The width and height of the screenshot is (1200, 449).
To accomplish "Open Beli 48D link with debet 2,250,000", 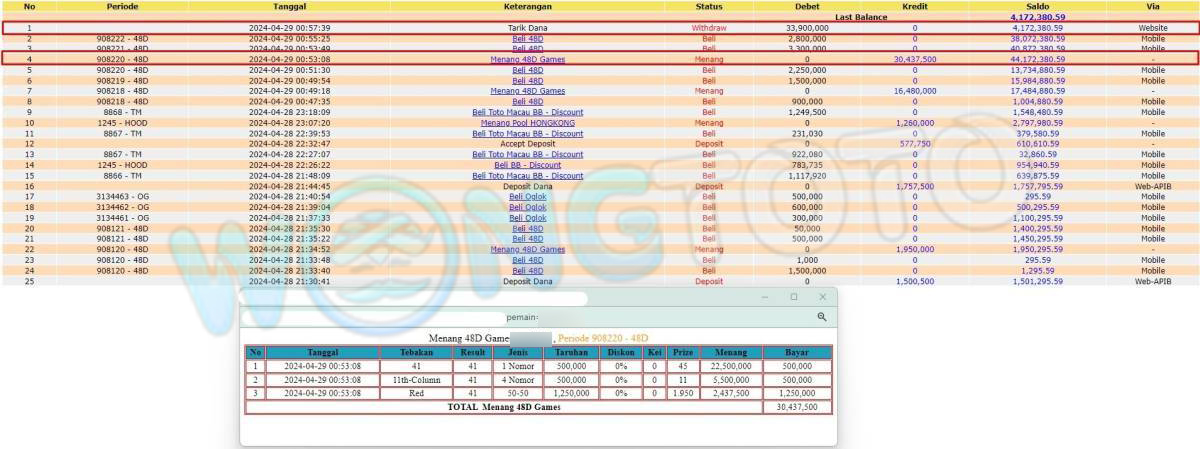I will coord(527,70).
